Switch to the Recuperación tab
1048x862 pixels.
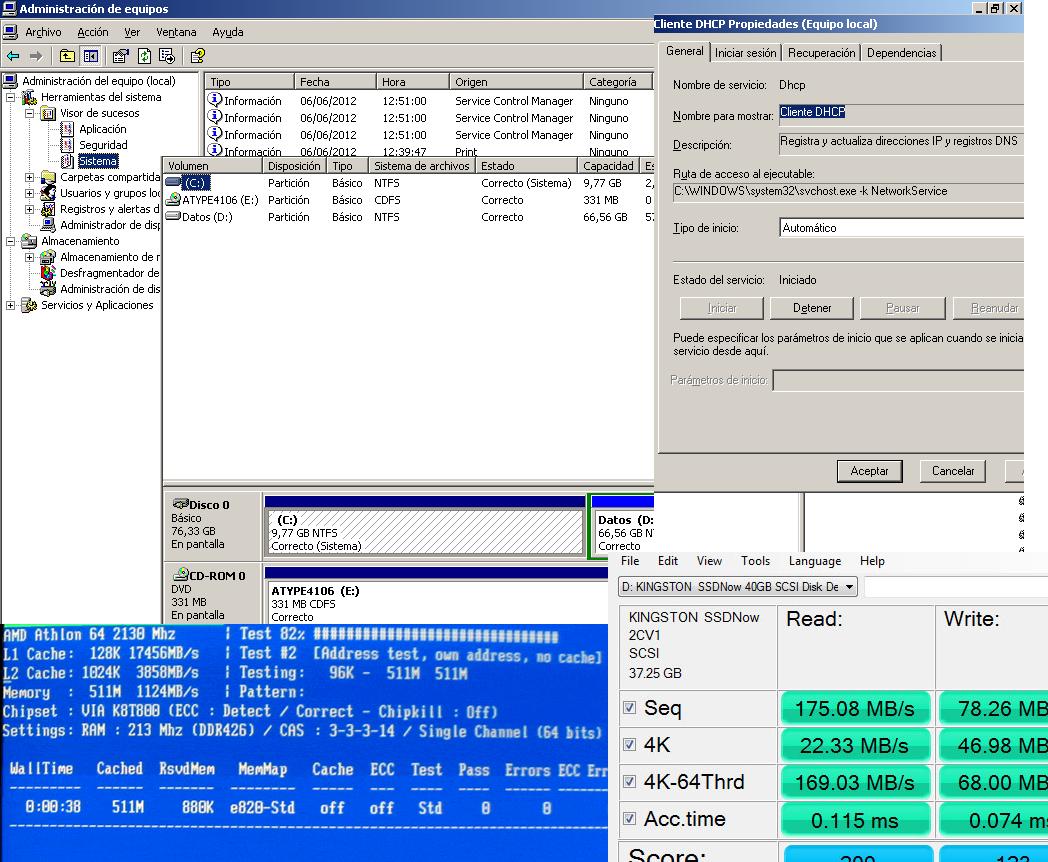point(821,53)
